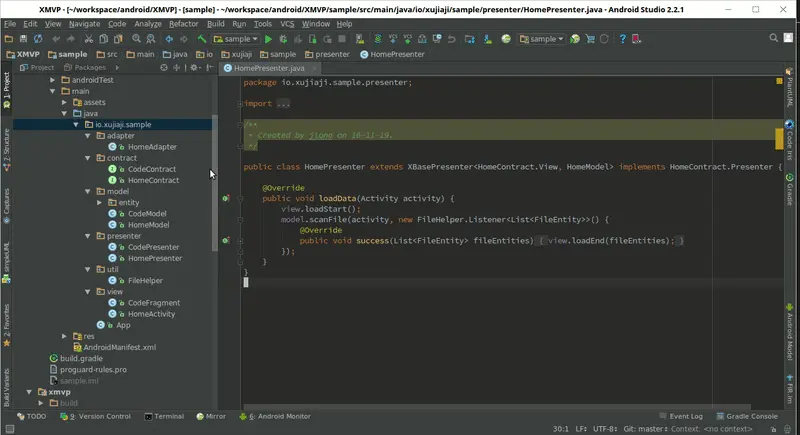The image size is (800, 435).
Task: Open the sample run configuration dropdown
Action: [x=236, y=39]
